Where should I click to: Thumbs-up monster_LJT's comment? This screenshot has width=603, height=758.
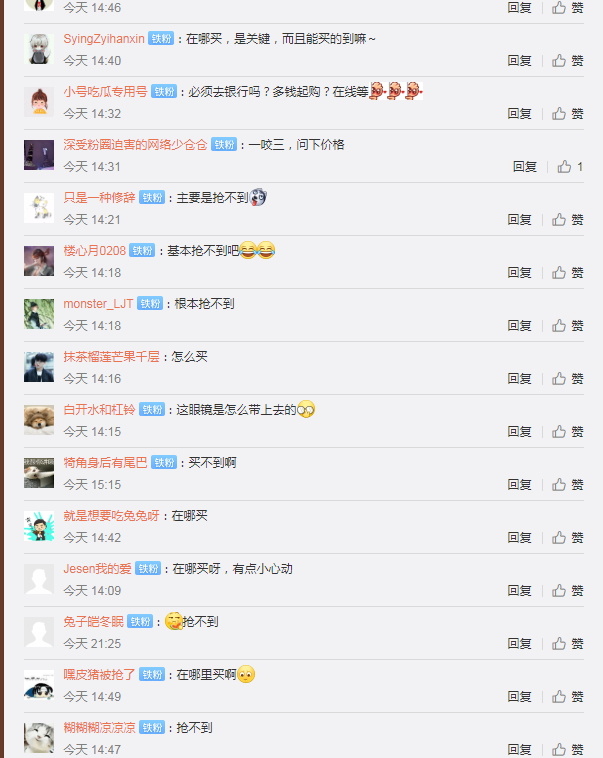567,326
